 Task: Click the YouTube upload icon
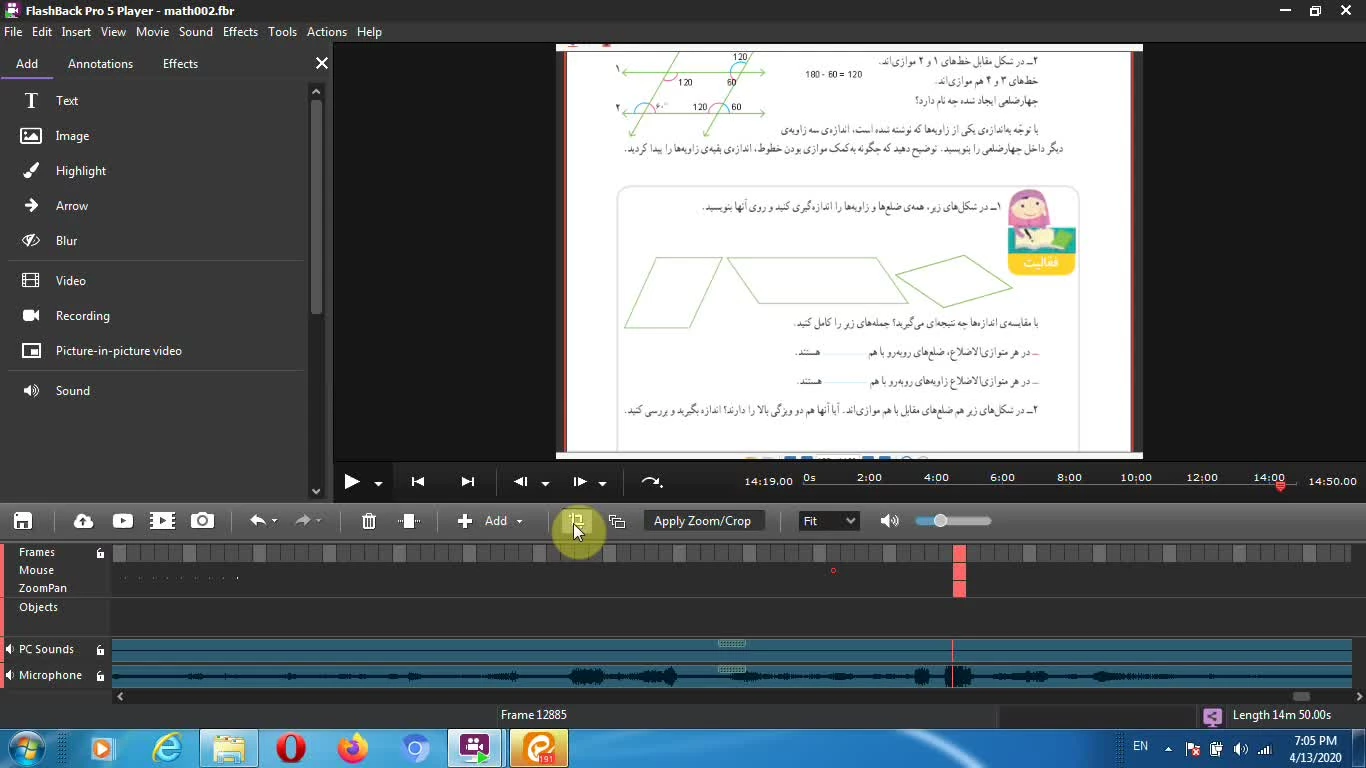click(x=123, y=521)
